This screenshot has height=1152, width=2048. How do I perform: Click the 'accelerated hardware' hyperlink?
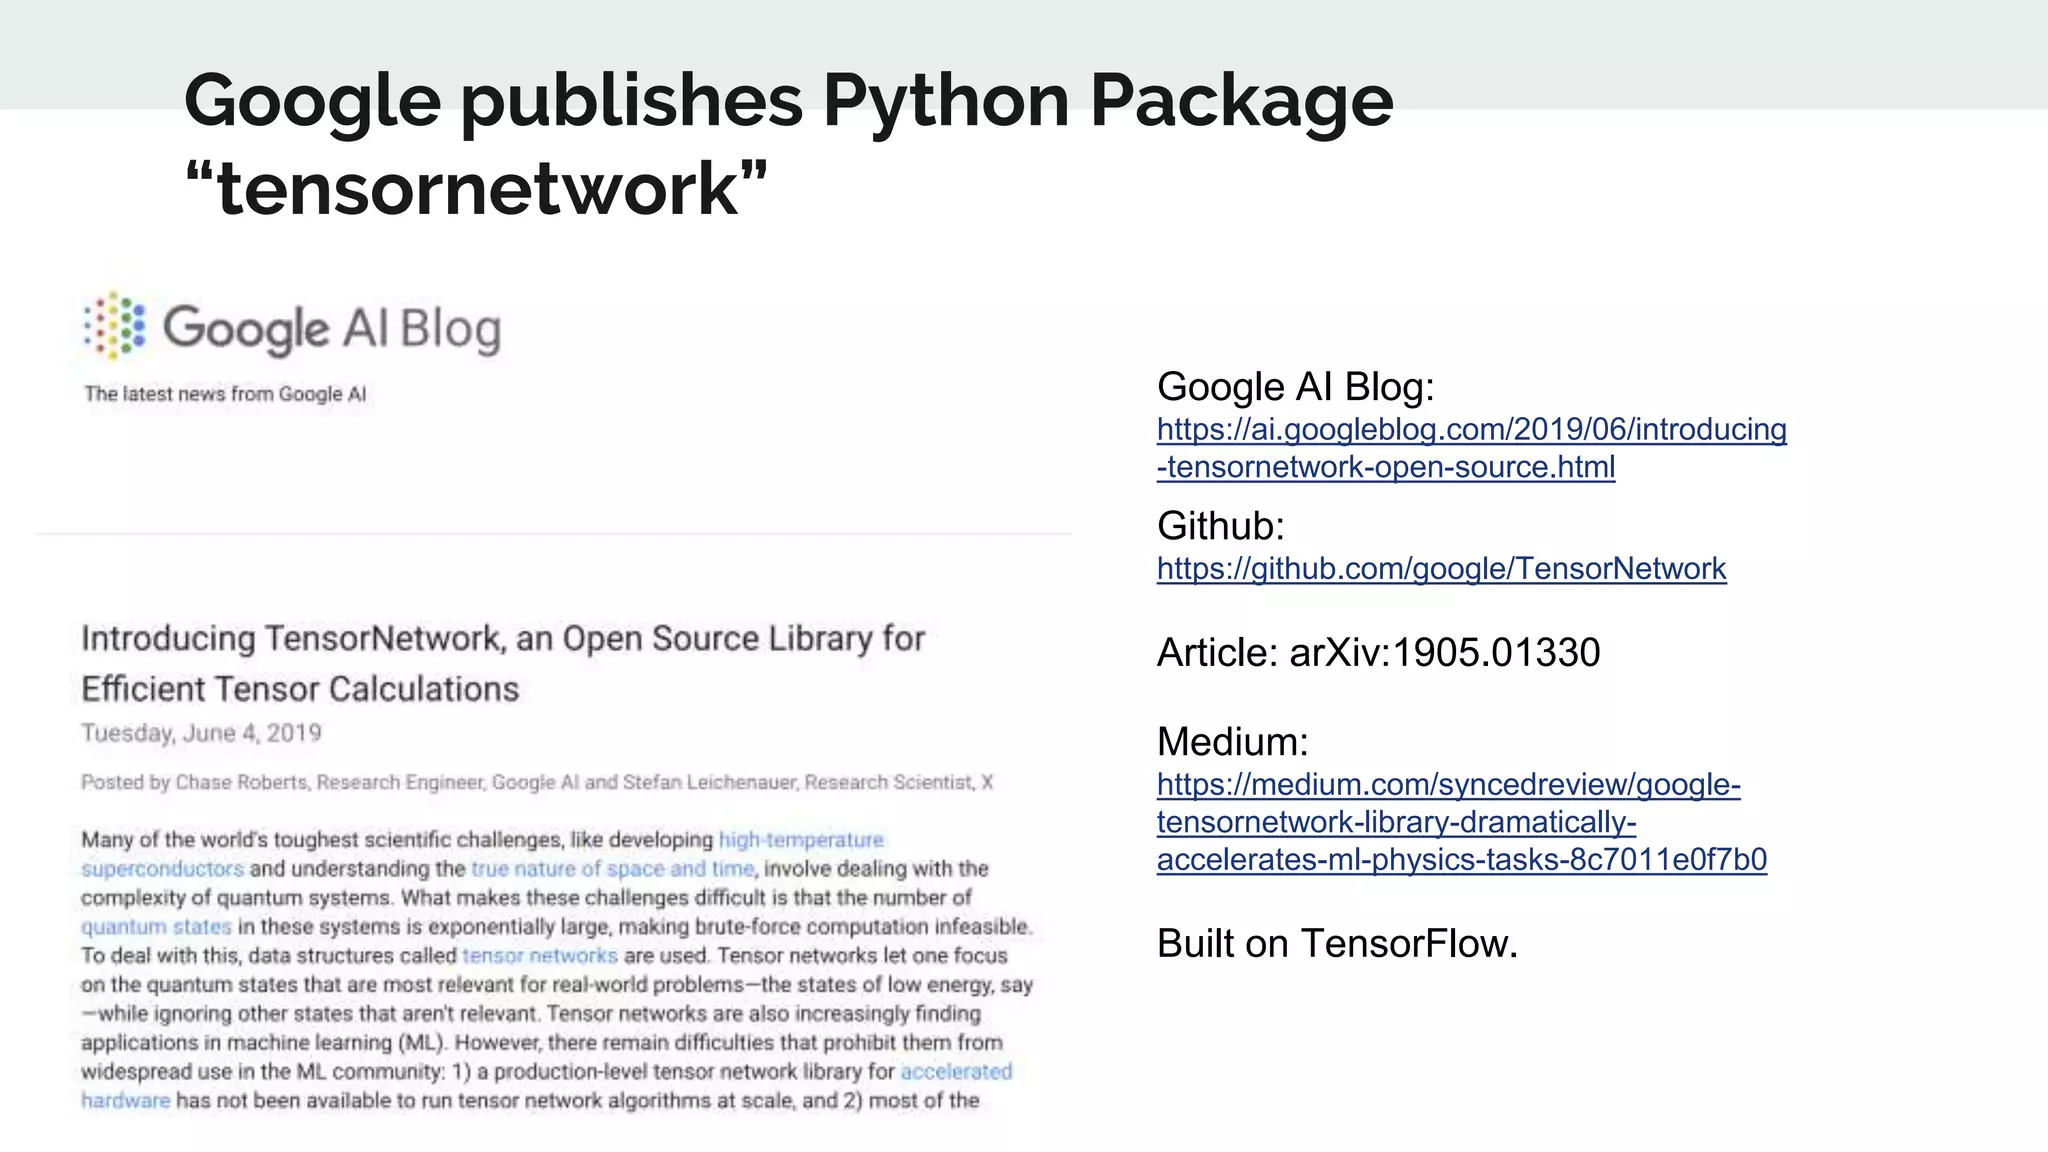point(955,1072)
